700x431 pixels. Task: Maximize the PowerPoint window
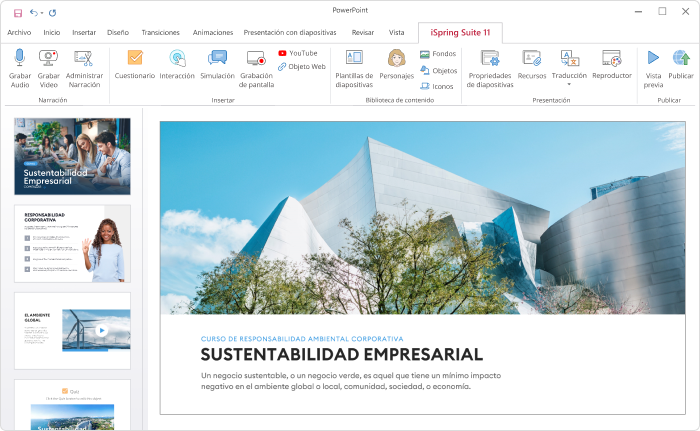(662, 12)
